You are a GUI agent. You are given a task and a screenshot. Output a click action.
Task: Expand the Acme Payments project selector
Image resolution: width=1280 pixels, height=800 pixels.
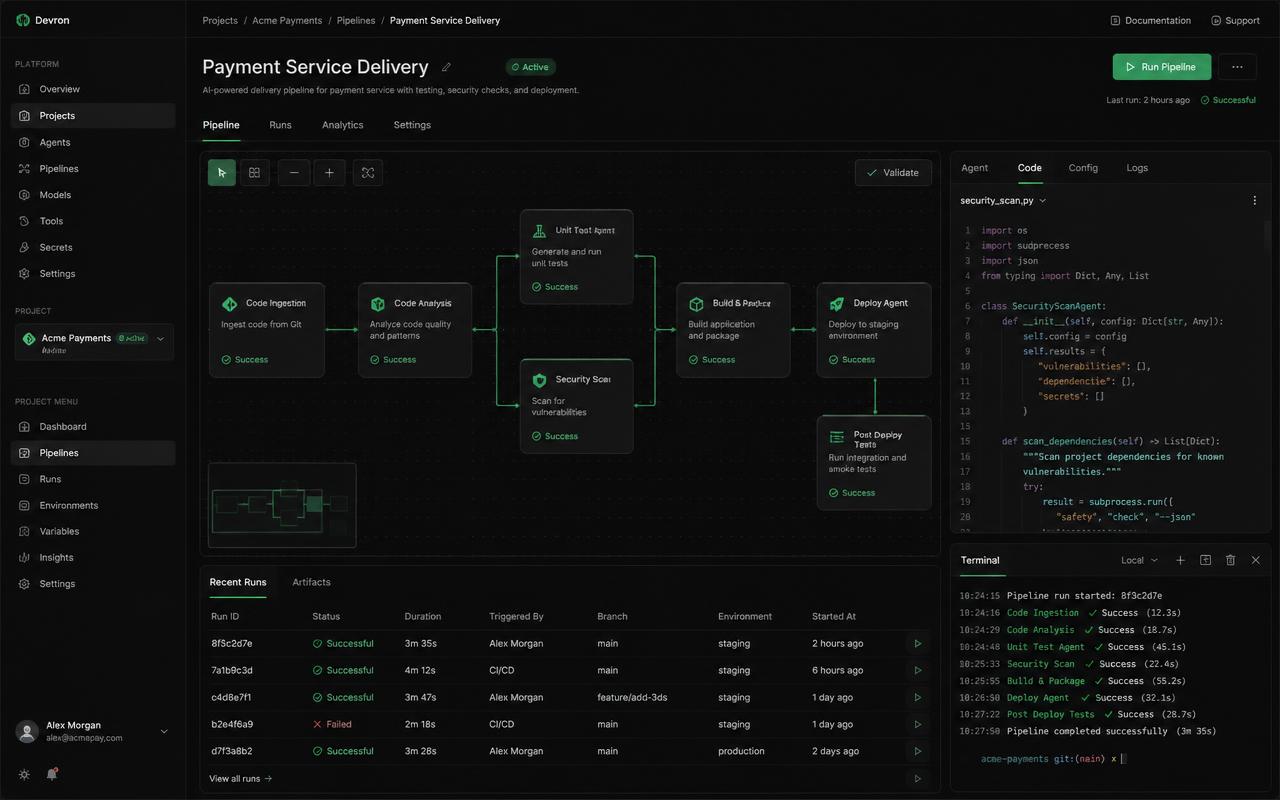pos(93,341)
